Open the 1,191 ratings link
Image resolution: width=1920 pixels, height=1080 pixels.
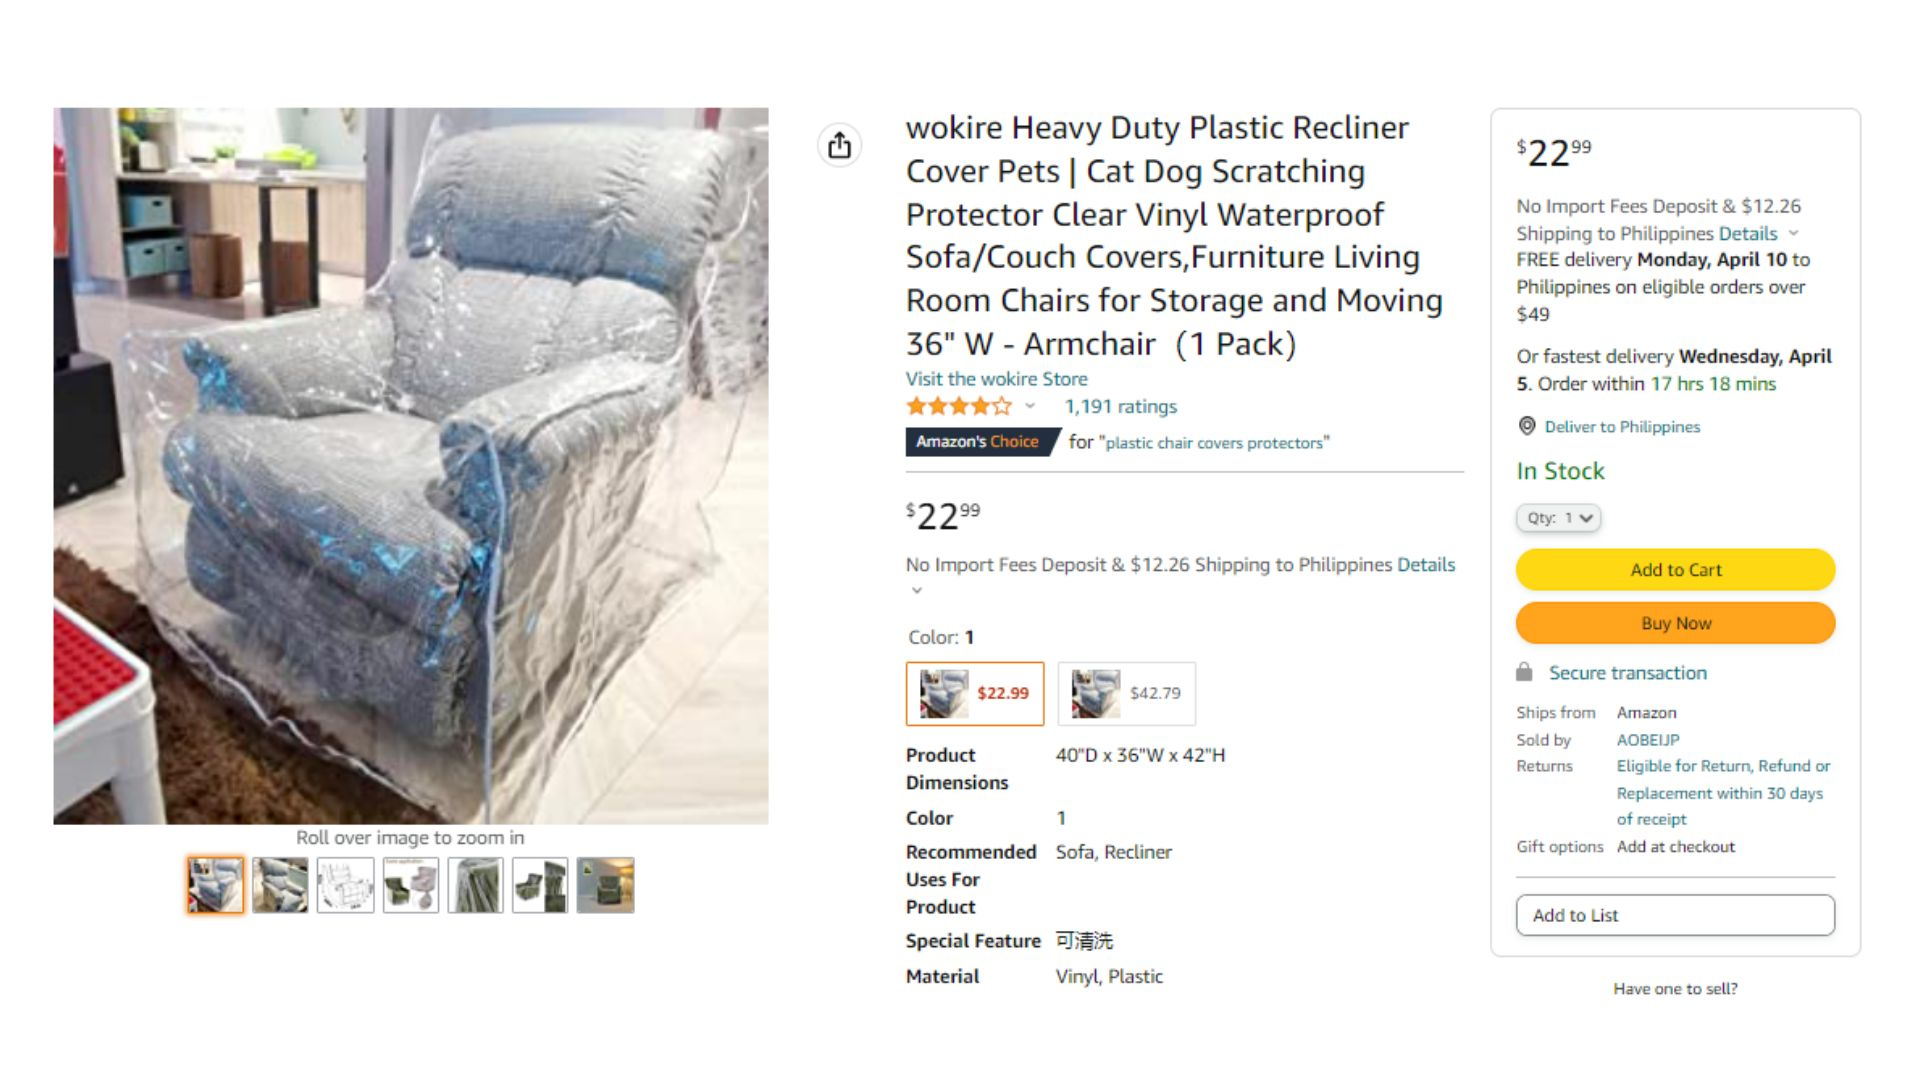[x=1120, y=406]
